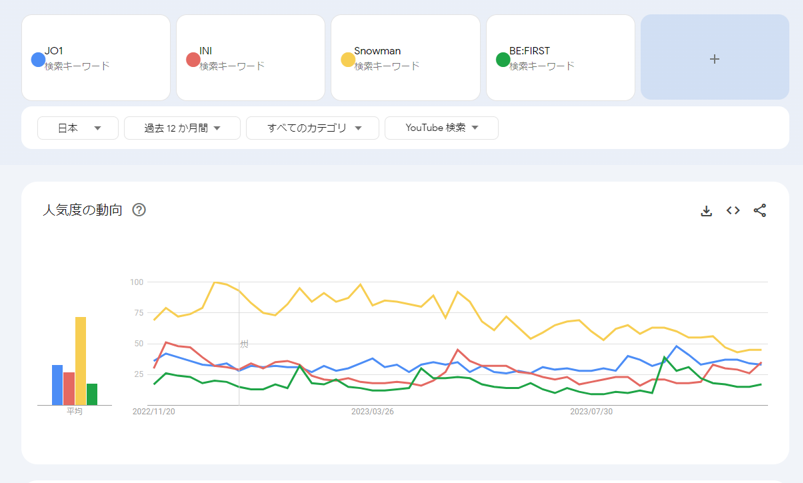
Task: Click the 平均 label under bars
Action: (x=74, y=411)
